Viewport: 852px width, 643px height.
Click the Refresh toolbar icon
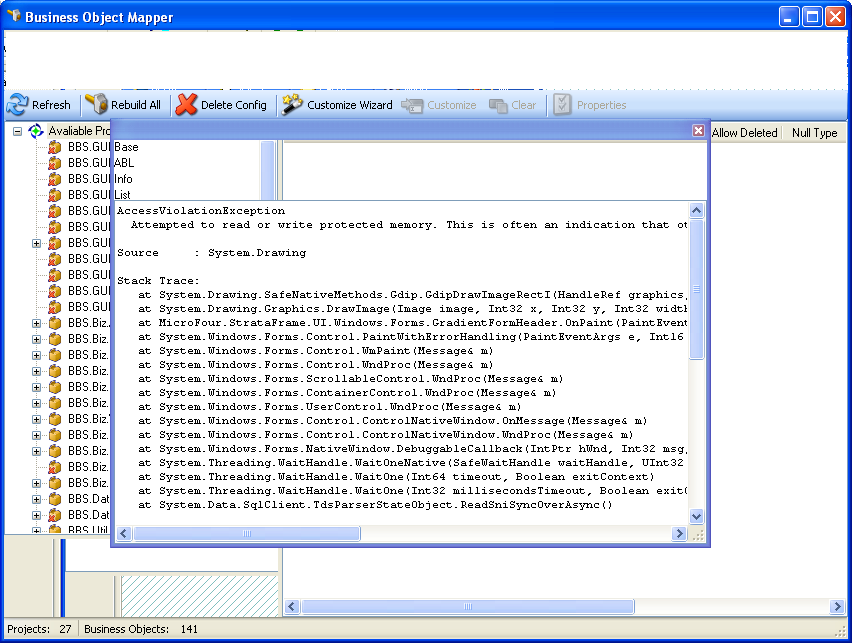click(18, 105)
